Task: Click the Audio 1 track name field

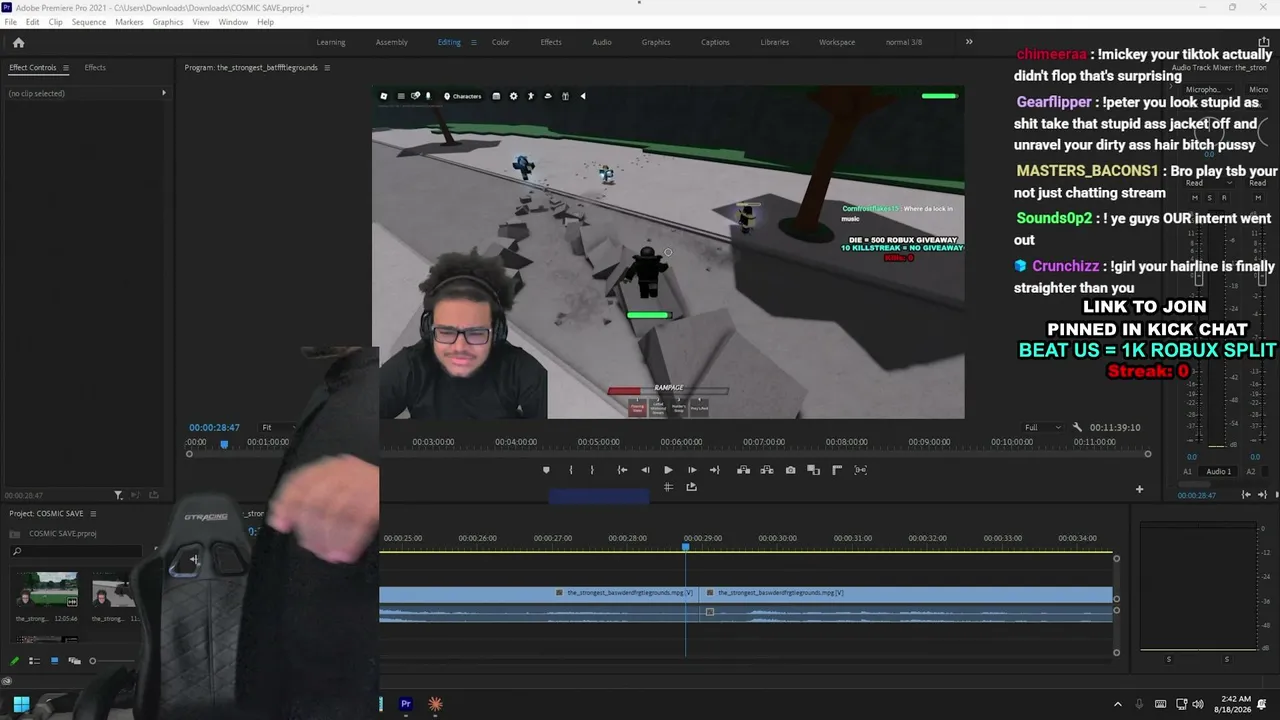Action: pyautogui.click(x=1218, y=471)
